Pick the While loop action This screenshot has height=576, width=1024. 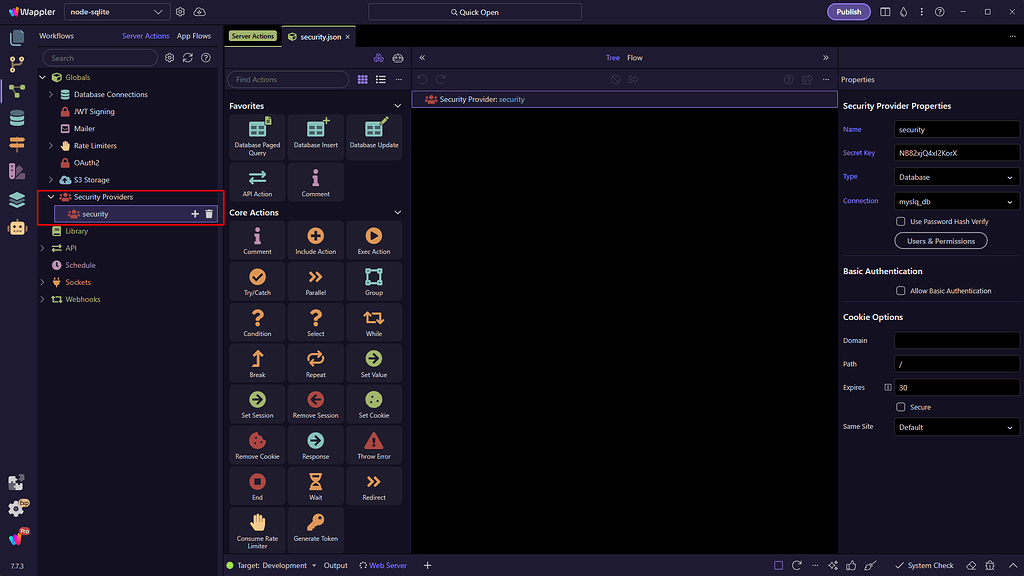pyautogui.click(x=374, y=323)
